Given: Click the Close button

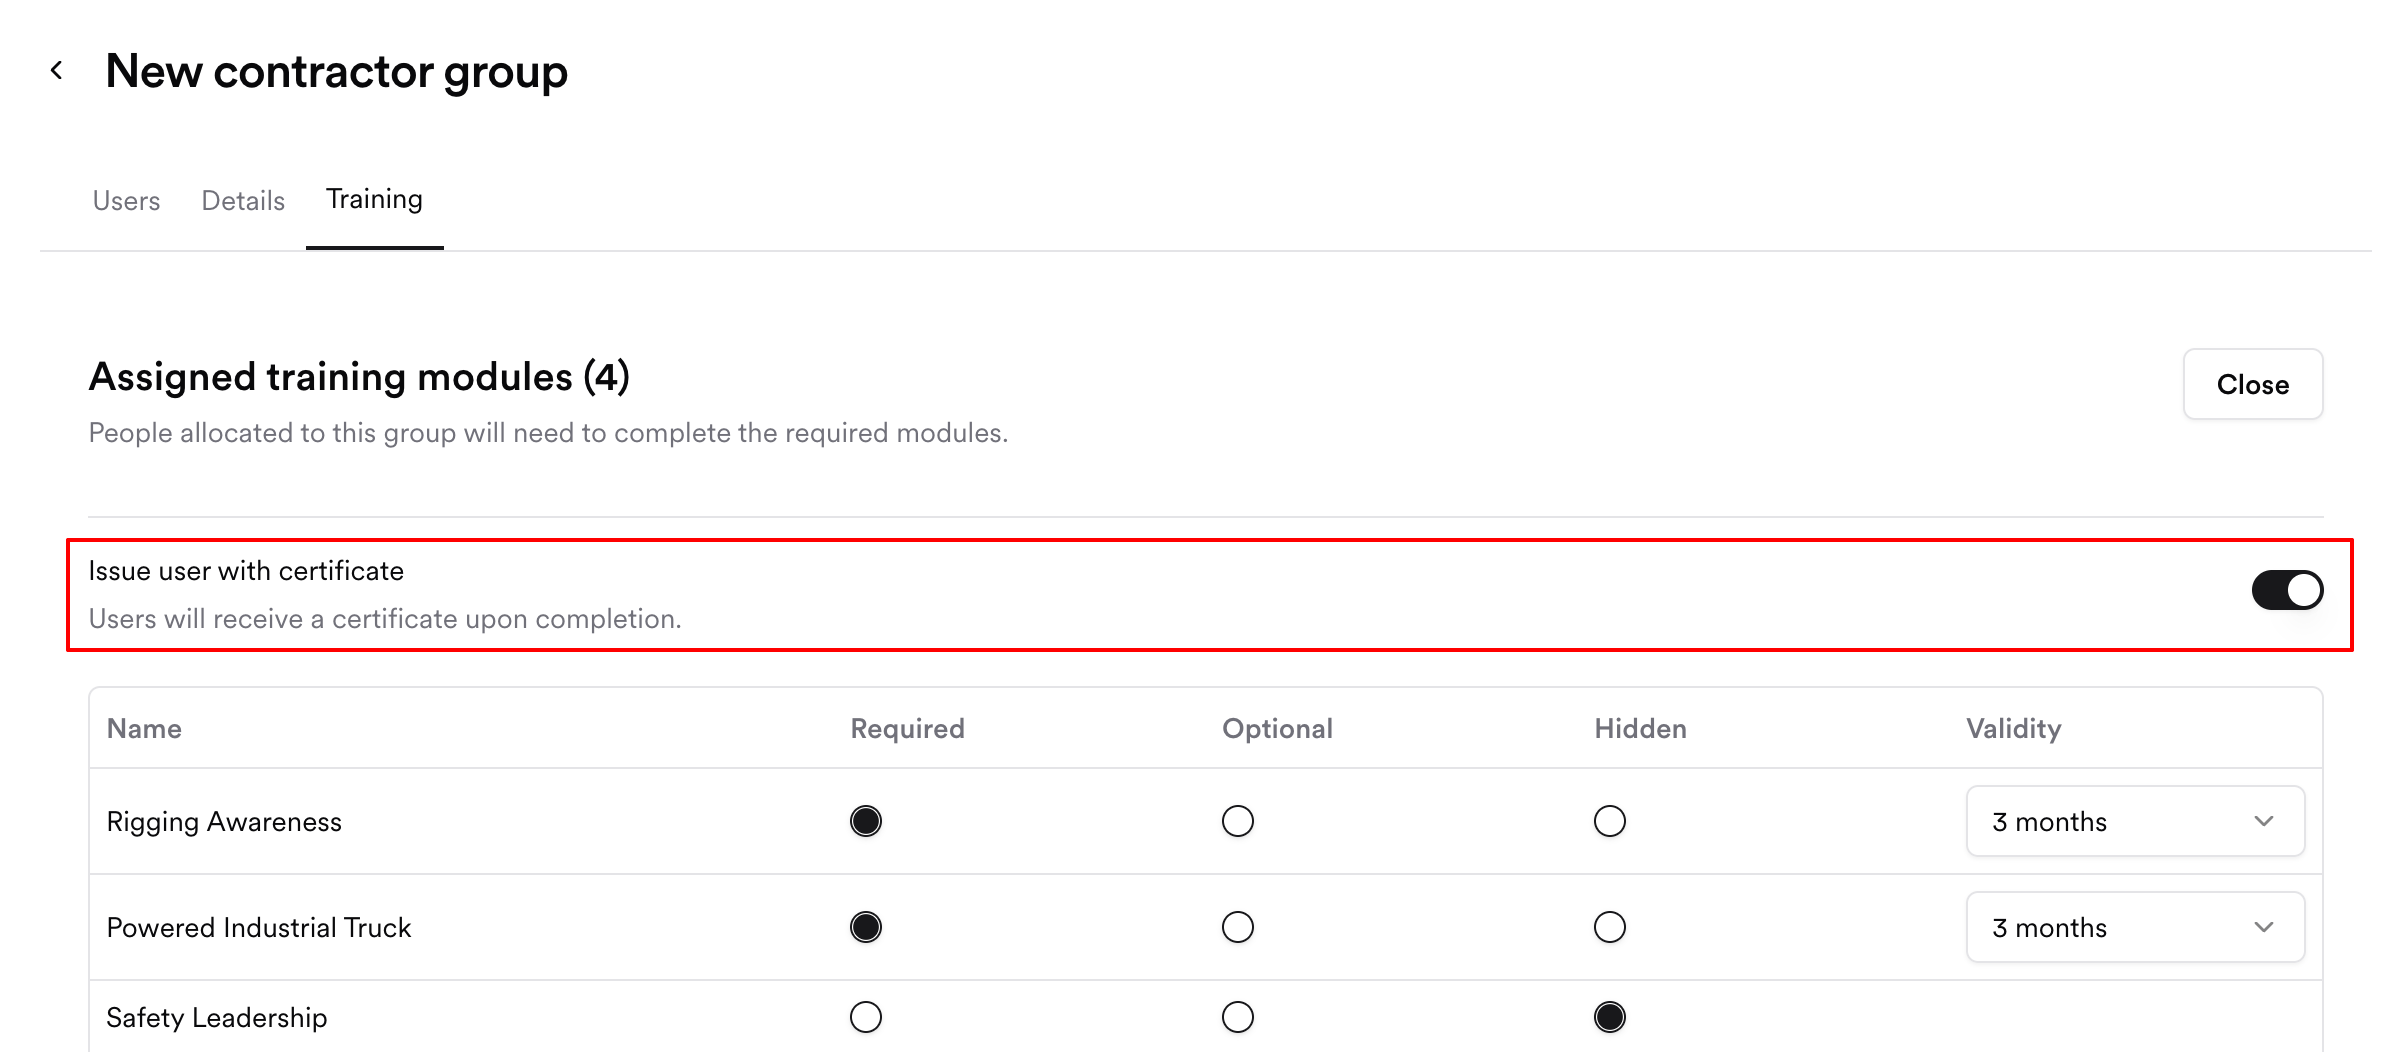Looking at the screenshot, I should click(x=2252, y=384).
